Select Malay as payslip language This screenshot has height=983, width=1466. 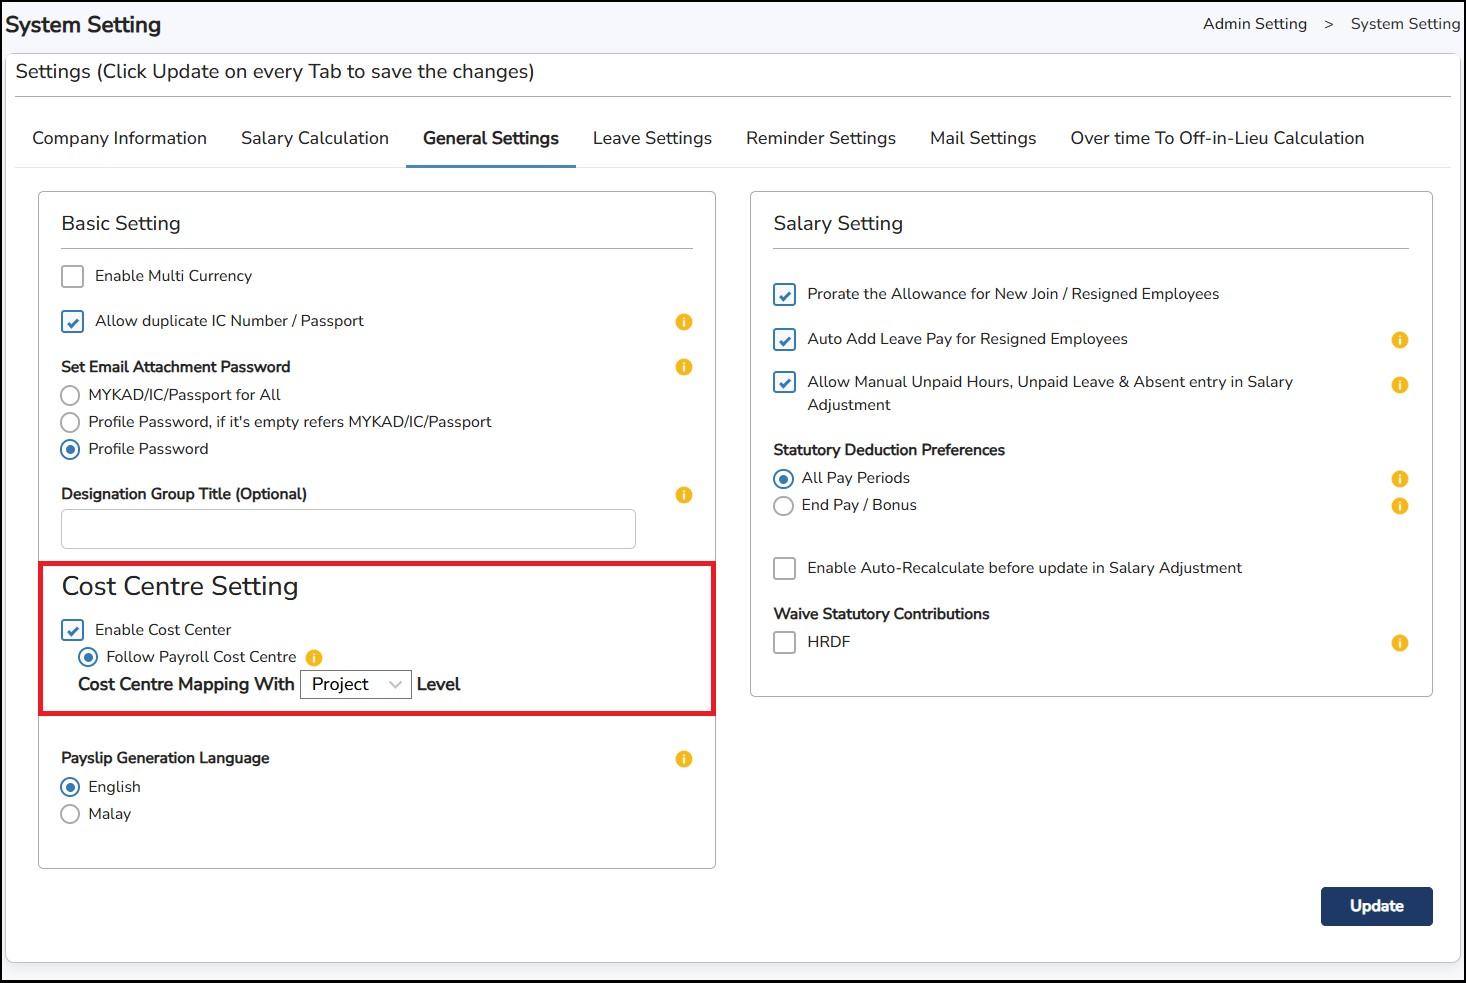pyautogui.click(x=70, y=814)
